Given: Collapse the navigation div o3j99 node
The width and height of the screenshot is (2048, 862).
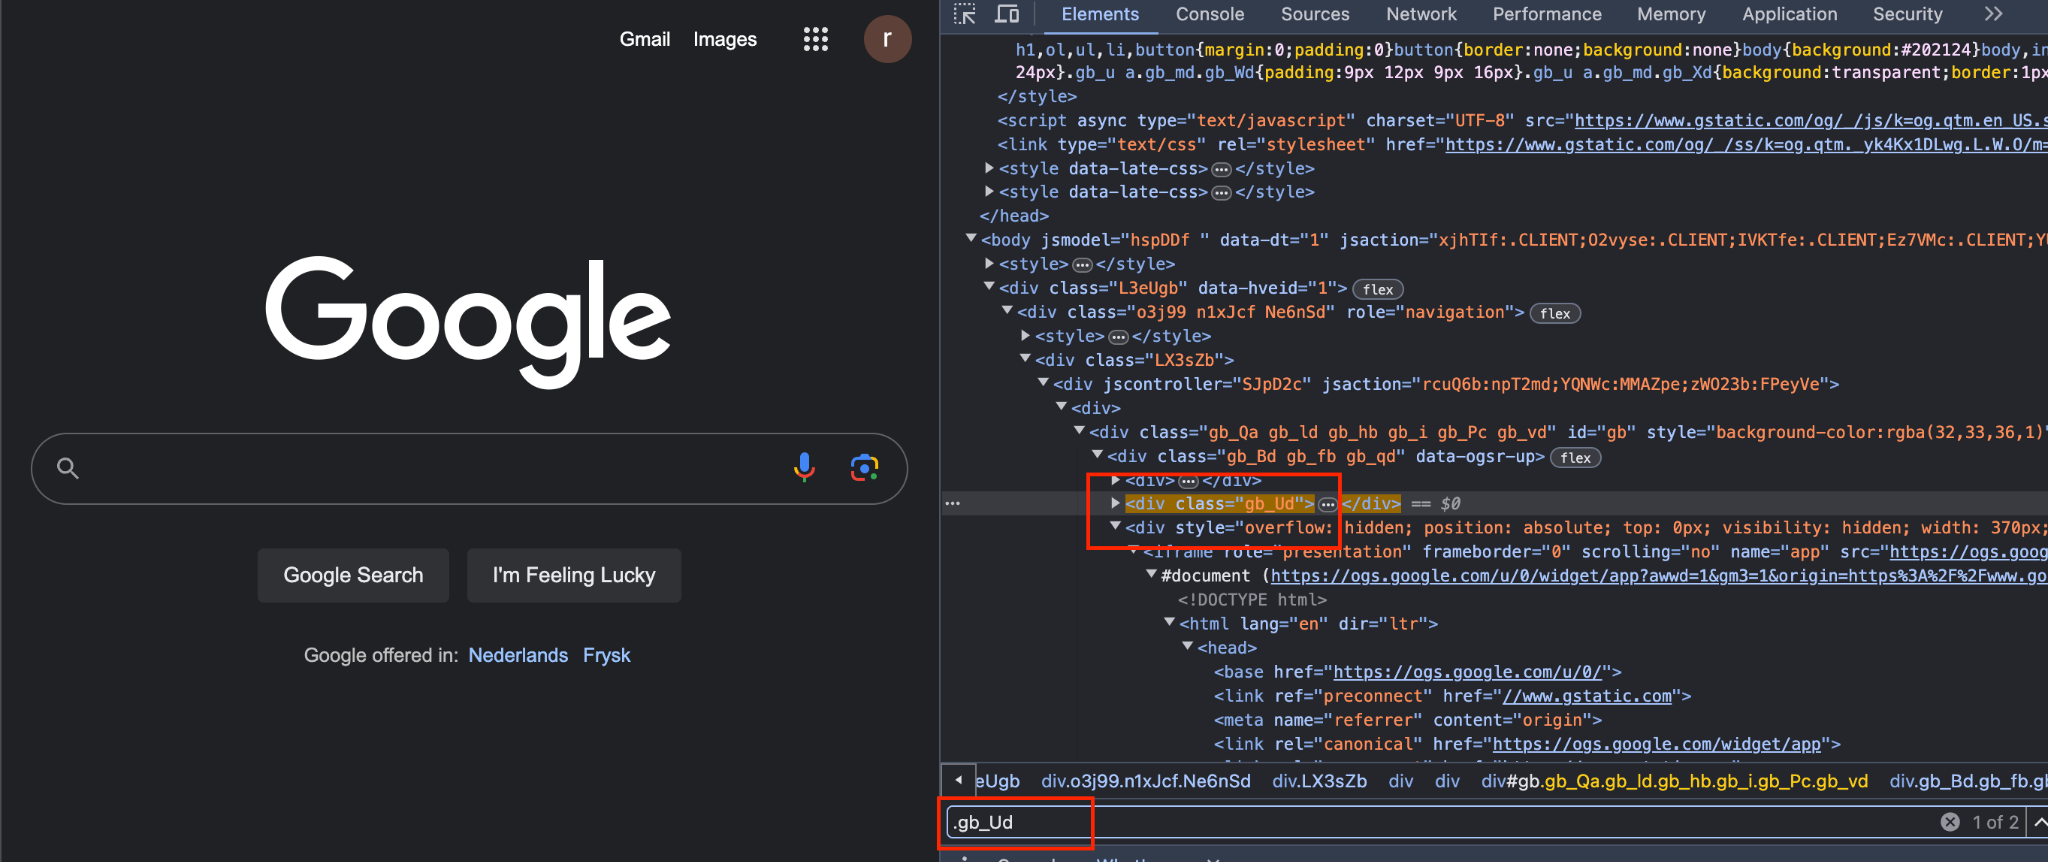Looking at the screenshot, I should 1007,311.
